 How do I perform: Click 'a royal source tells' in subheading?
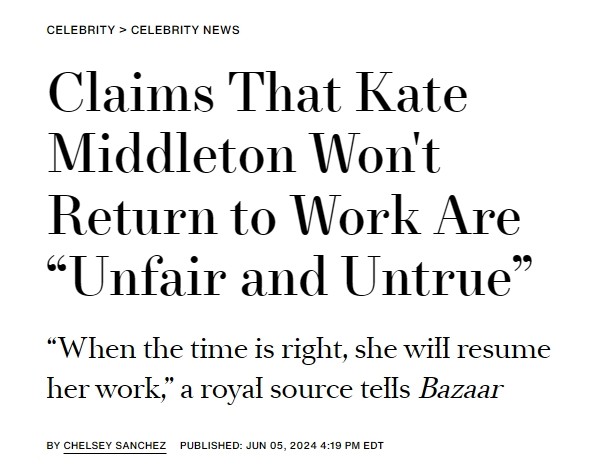tap(295, 389)
